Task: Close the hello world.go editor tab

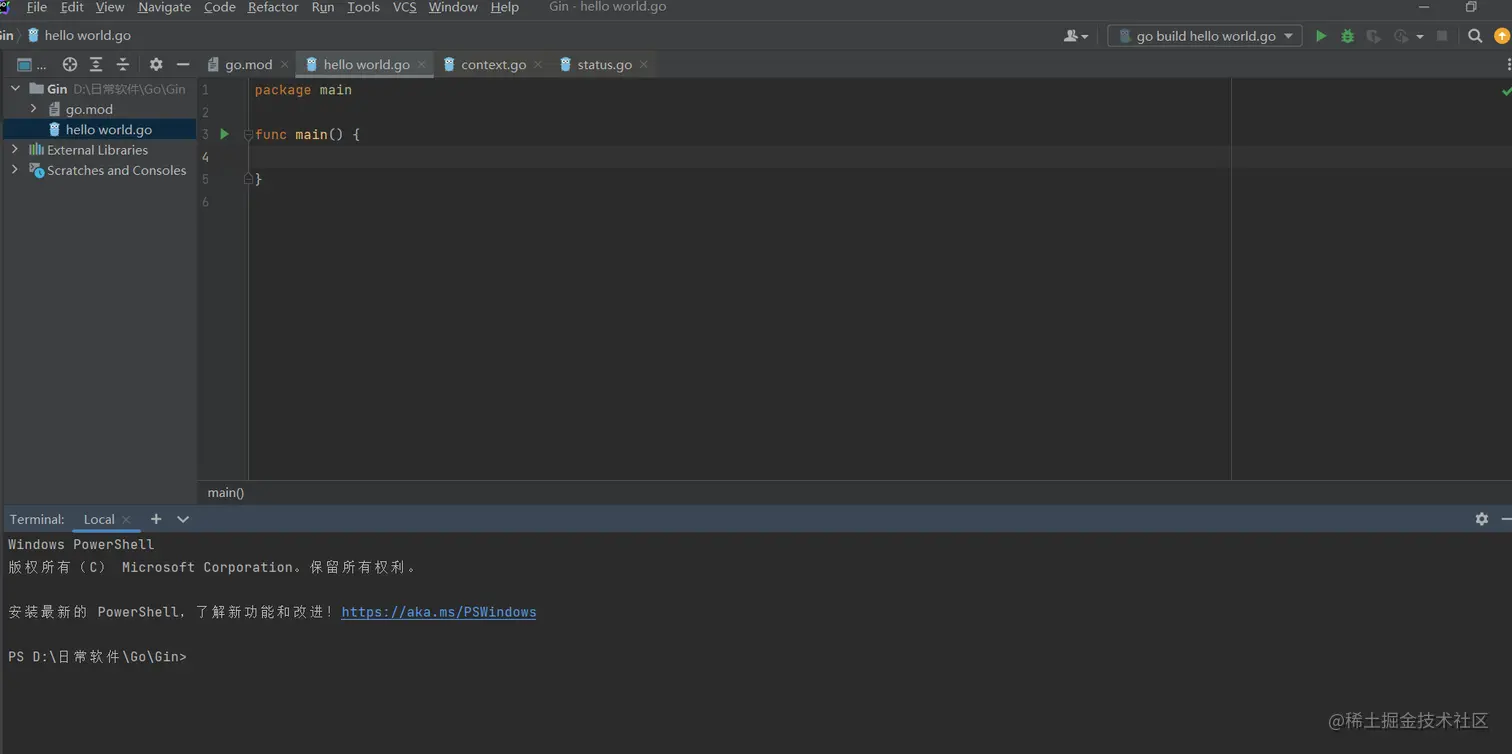Action: tap(422, 64)
